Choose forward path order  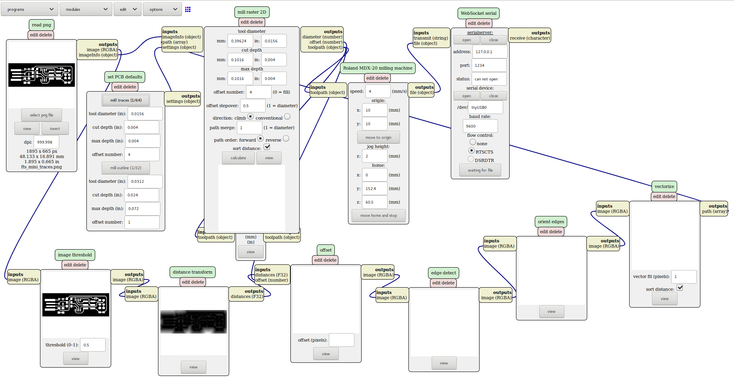260,139
